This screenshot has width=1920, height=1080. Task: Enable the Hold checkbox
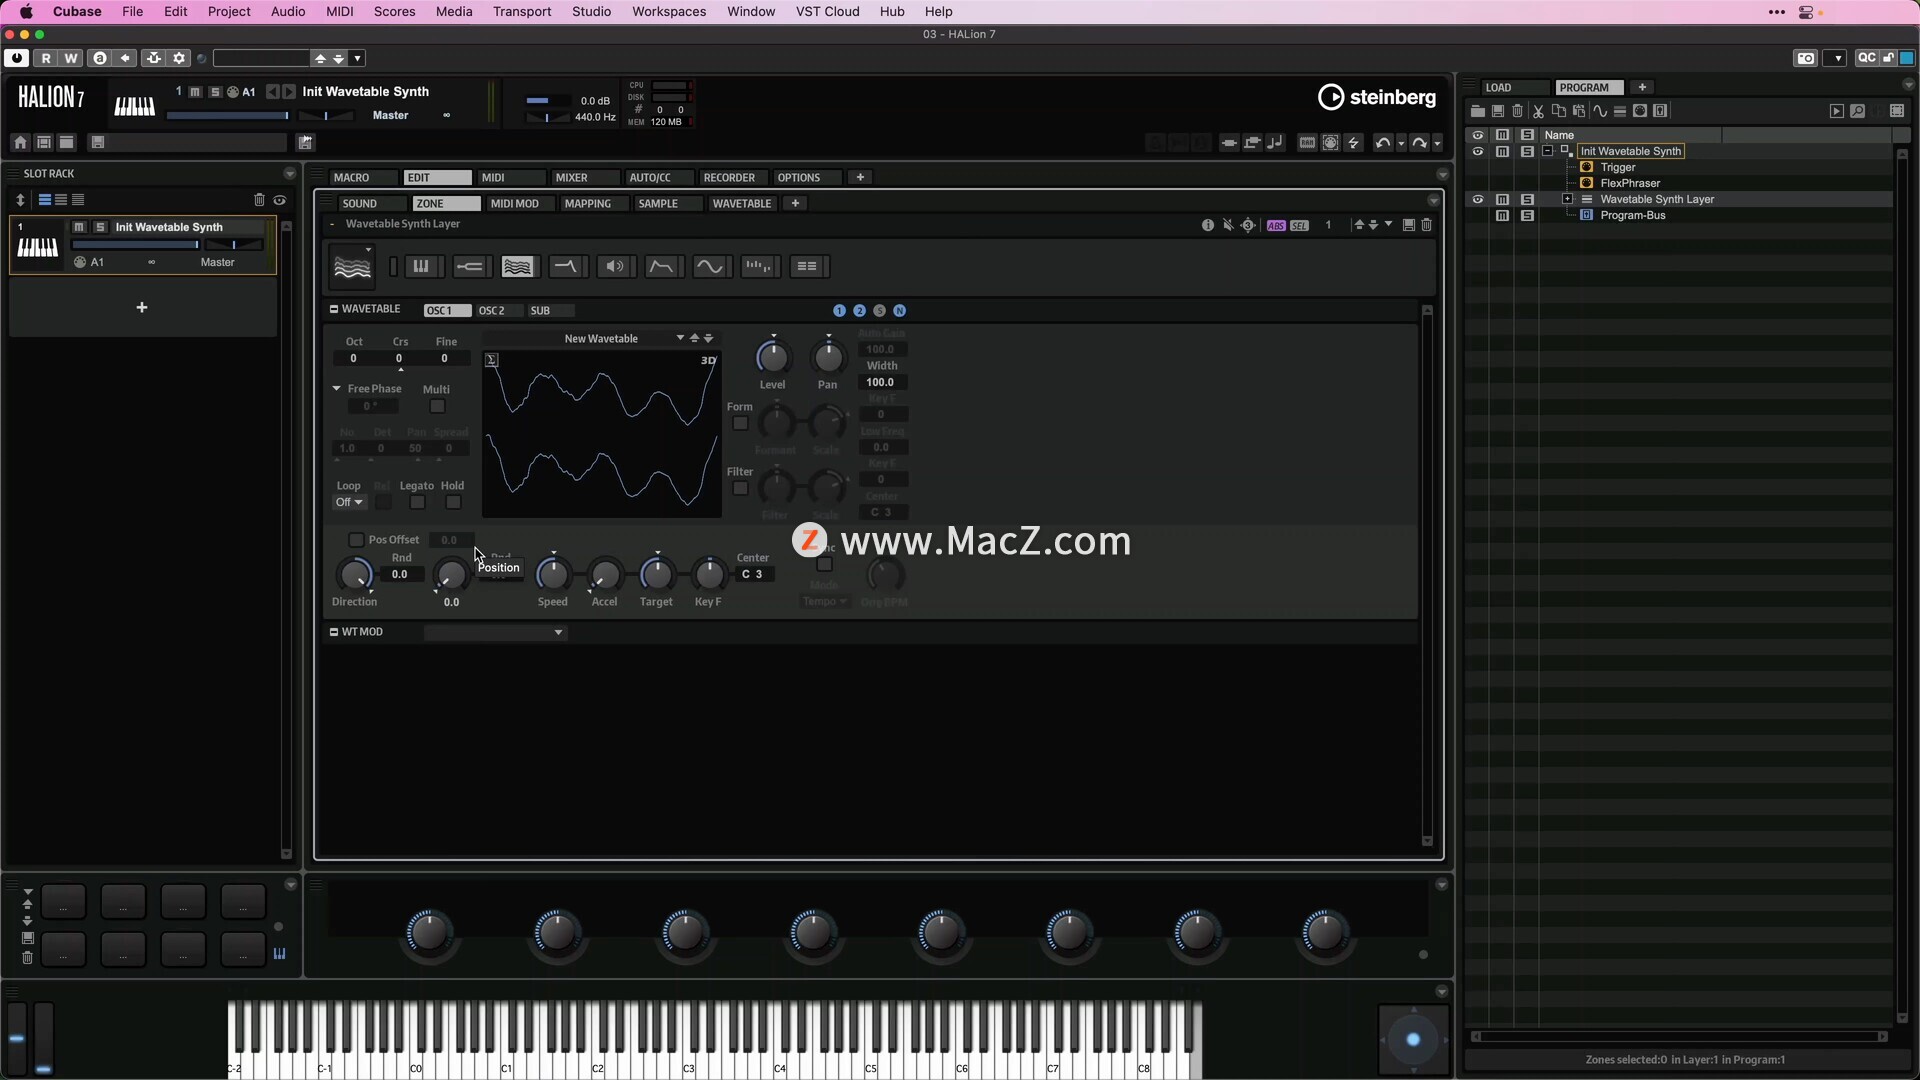click(453, 502)
